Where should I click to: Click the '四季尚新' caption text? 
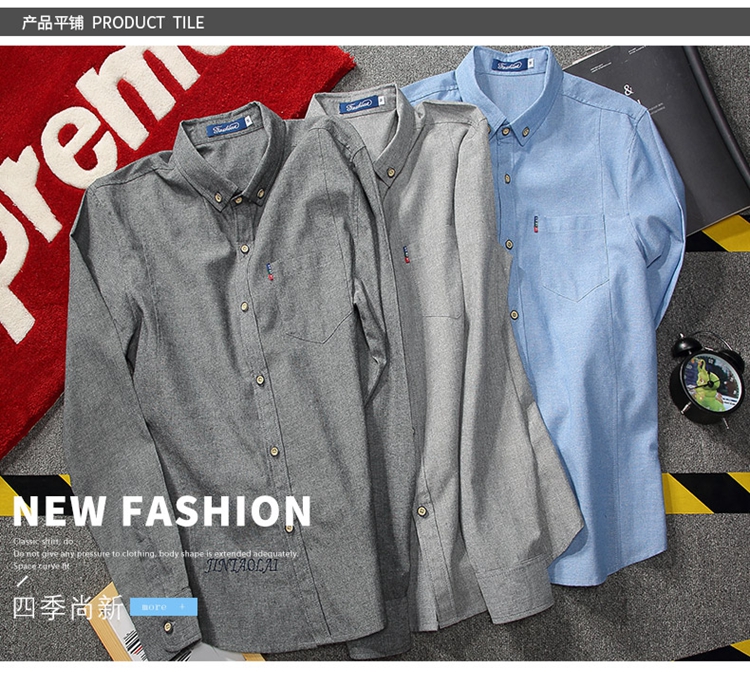(x=67, y=608)
